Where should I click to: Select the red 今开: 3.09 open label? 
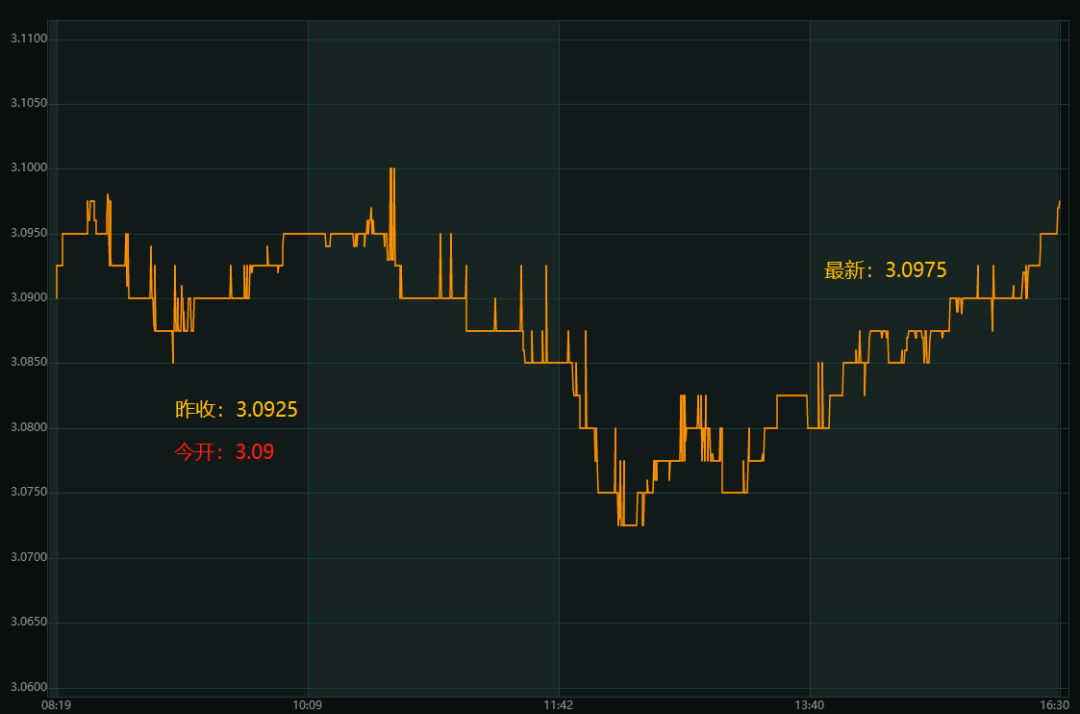[224, 452]
